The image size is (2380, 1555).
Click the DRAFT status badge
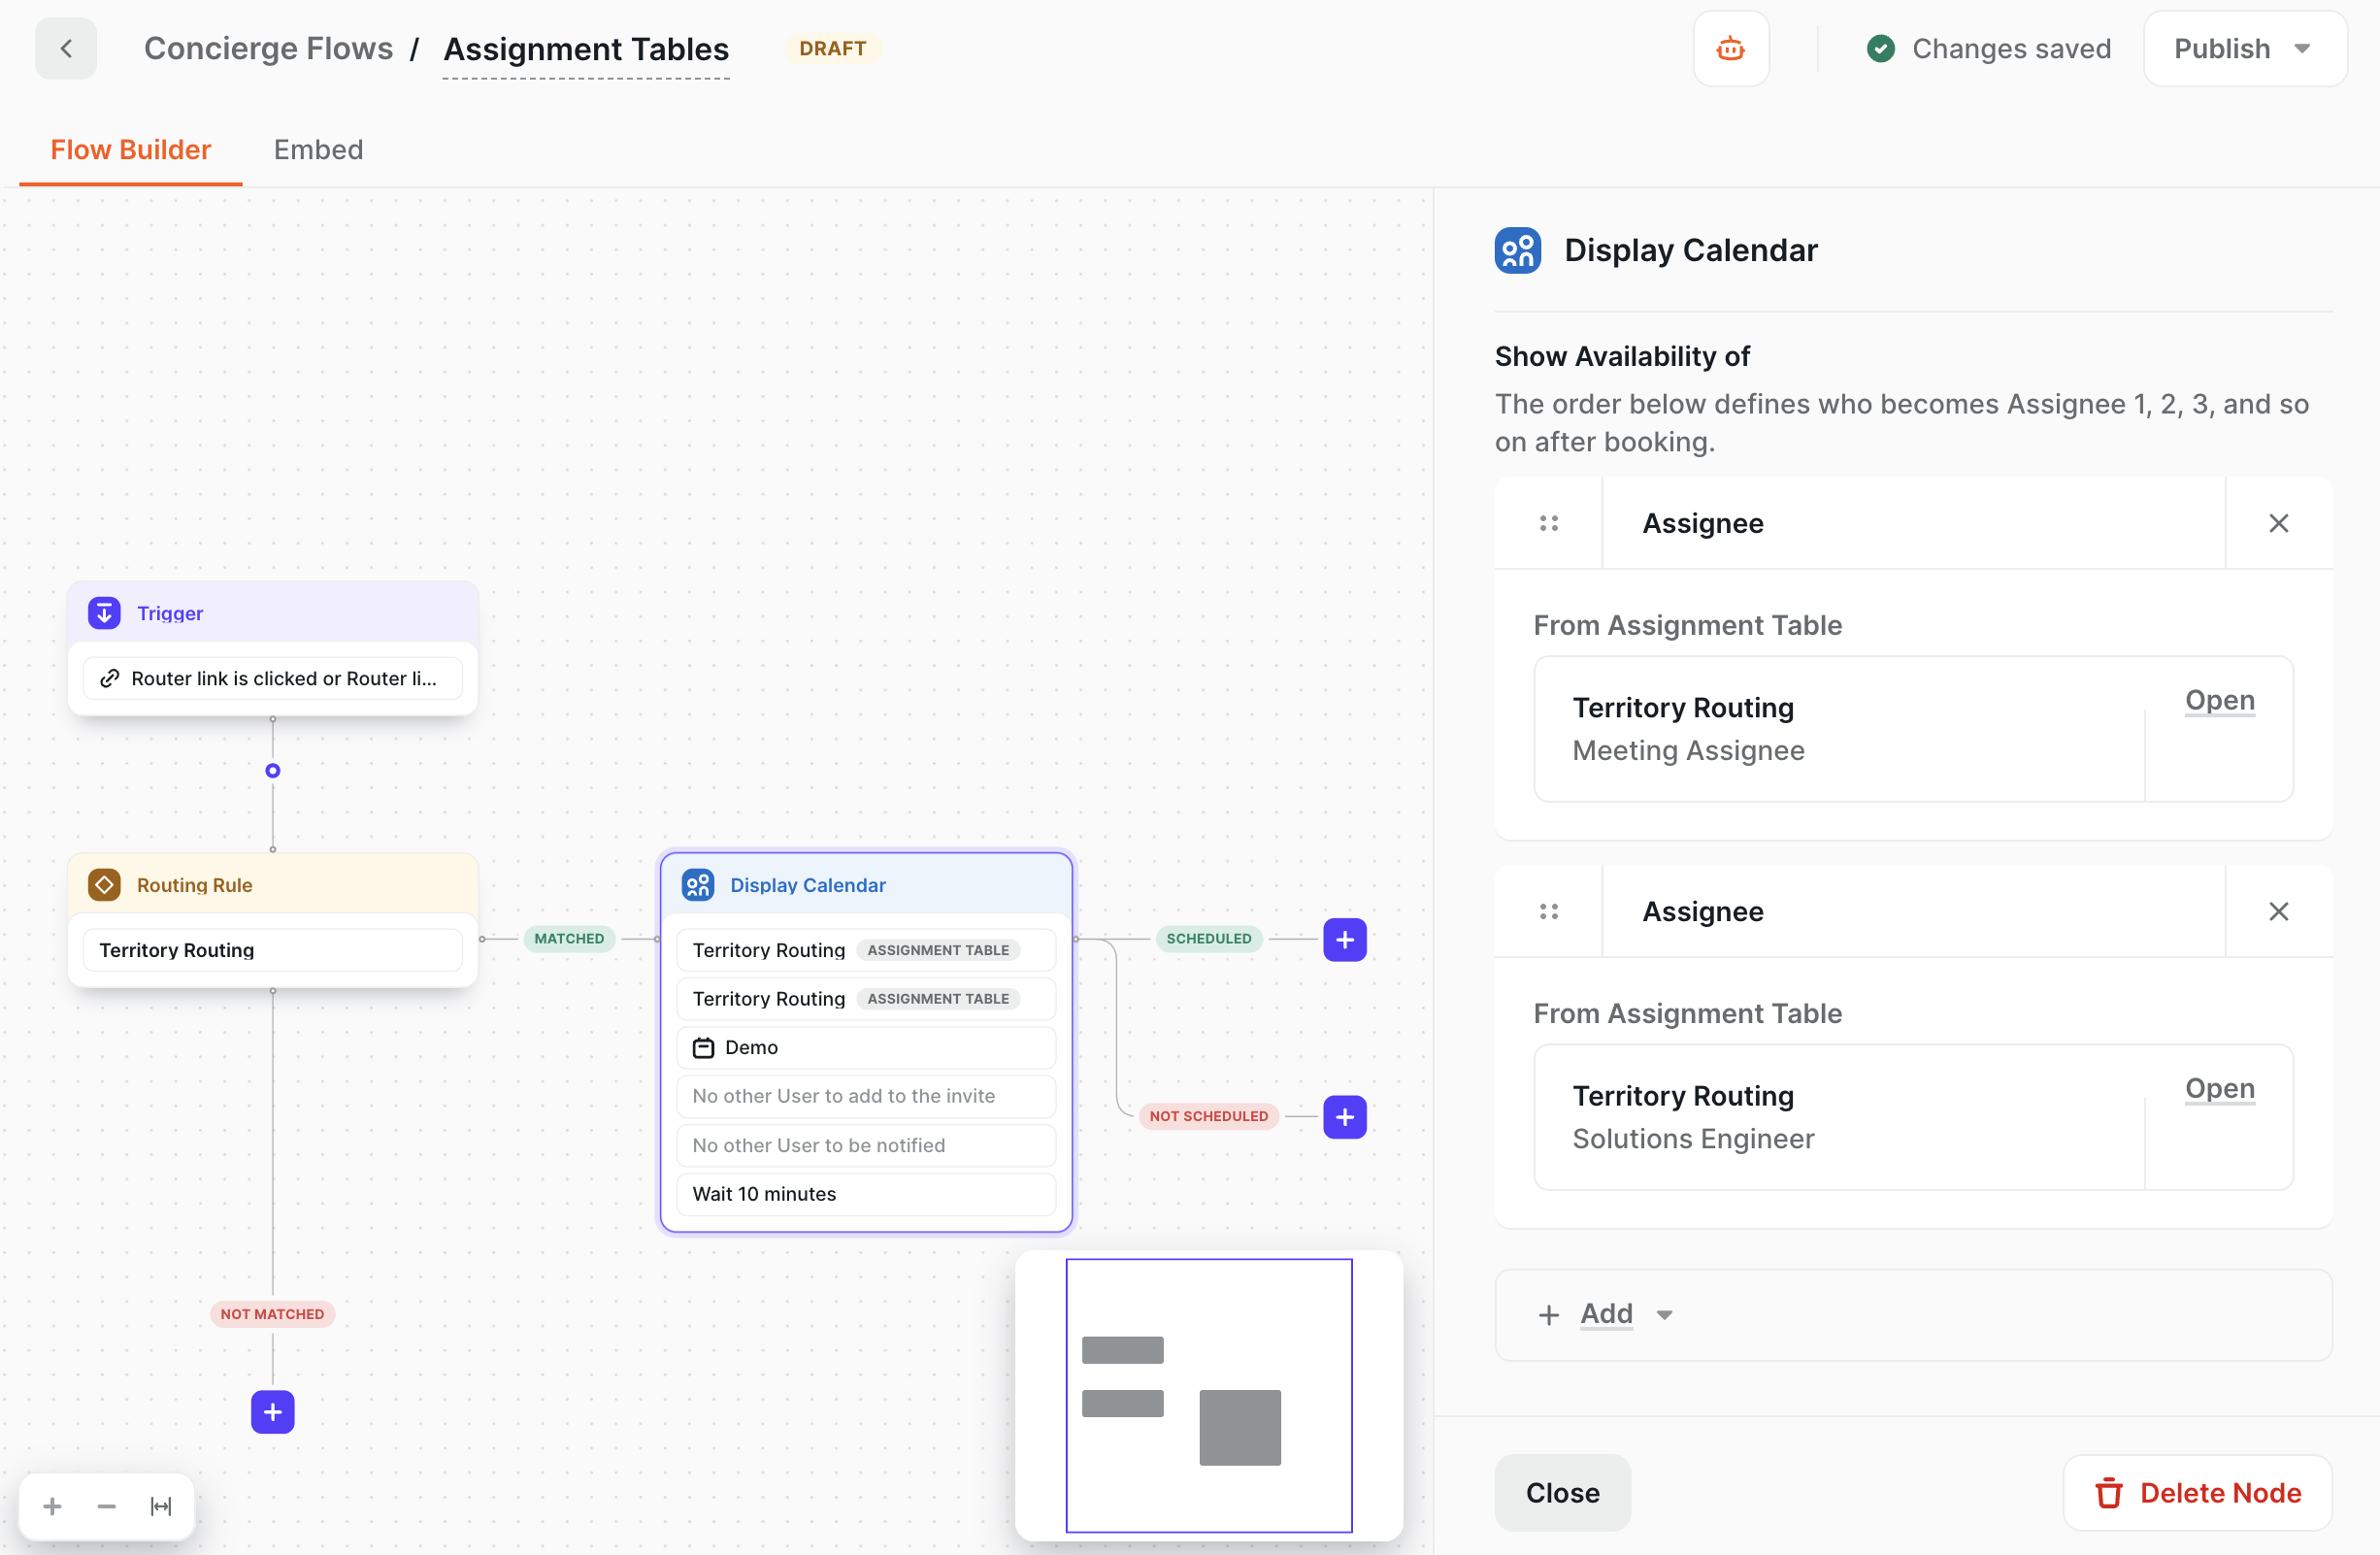(832, 48)
